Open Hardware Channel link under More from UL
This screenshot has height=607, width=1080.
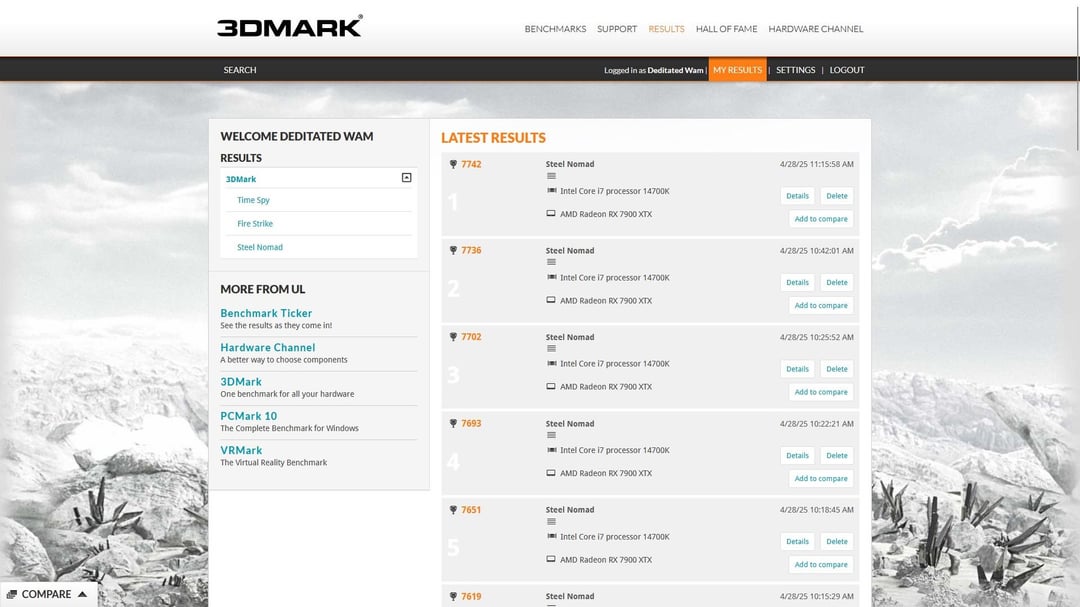(x=268, y=347)
